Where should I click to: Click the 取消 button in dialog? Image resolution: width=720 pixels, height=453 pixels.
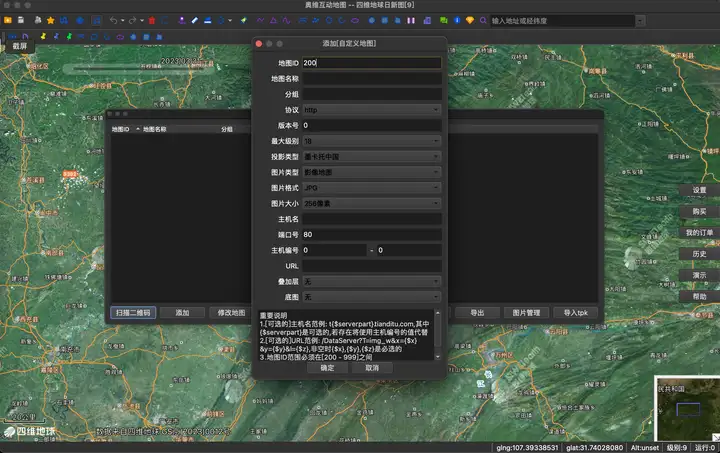point(372,368)
